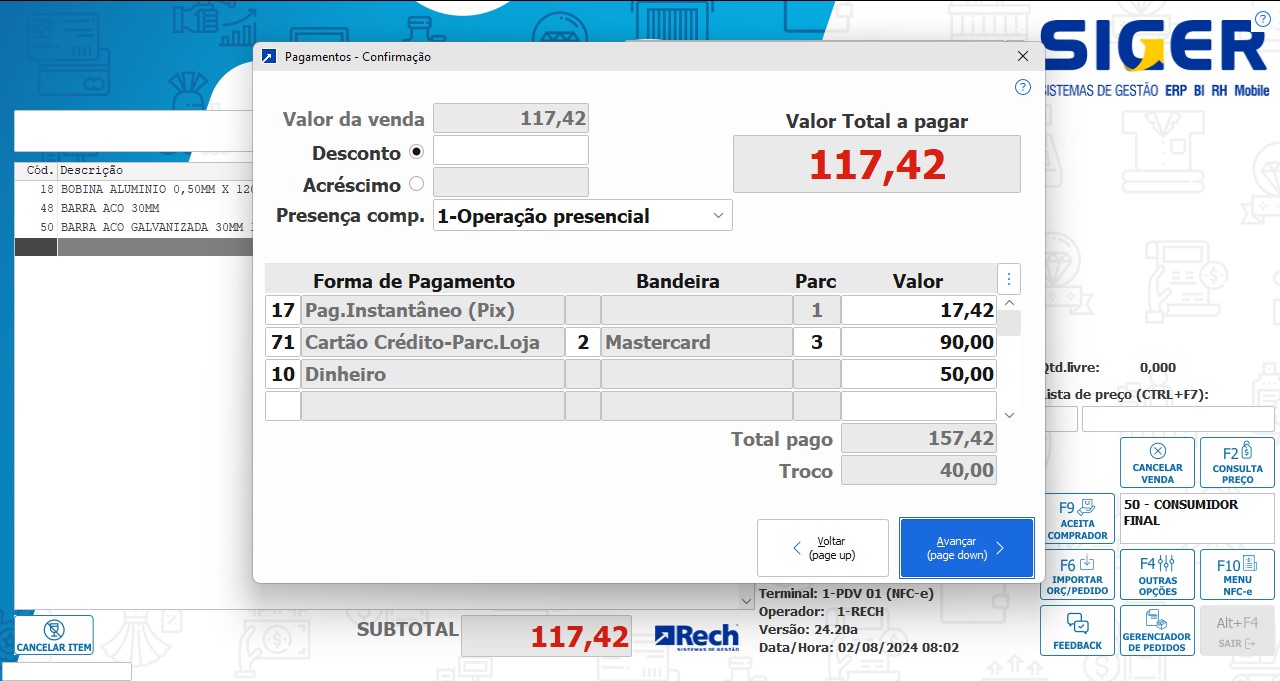Open F10 Menu NFC-e
The width and height of the screenshot is (1280, 681).
[1237, 575]
